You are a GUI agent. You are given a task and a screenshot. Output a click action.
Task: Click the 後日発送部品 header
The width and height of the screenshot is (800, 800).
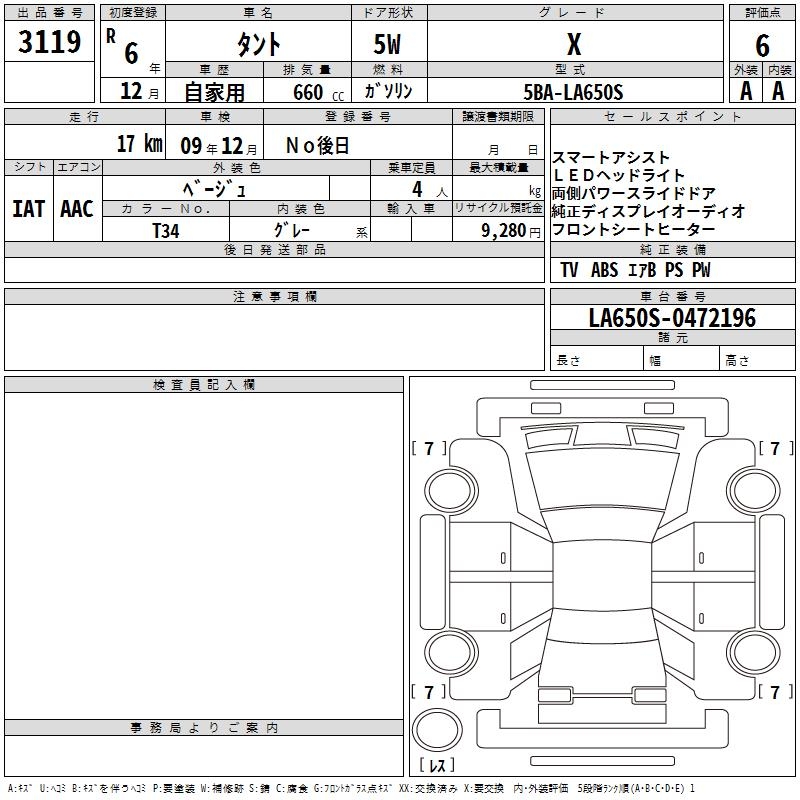pyautogui.click(x=274, y=249)
